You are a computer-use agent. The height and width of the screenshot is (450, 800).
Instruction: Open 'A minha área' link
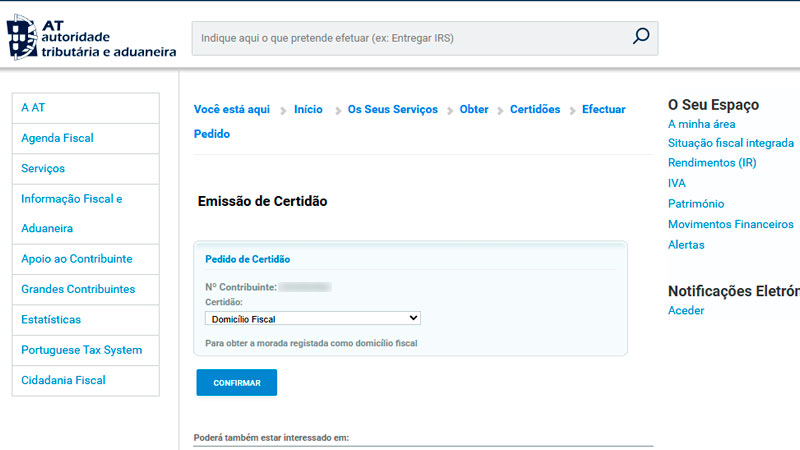tap(702, 124)
